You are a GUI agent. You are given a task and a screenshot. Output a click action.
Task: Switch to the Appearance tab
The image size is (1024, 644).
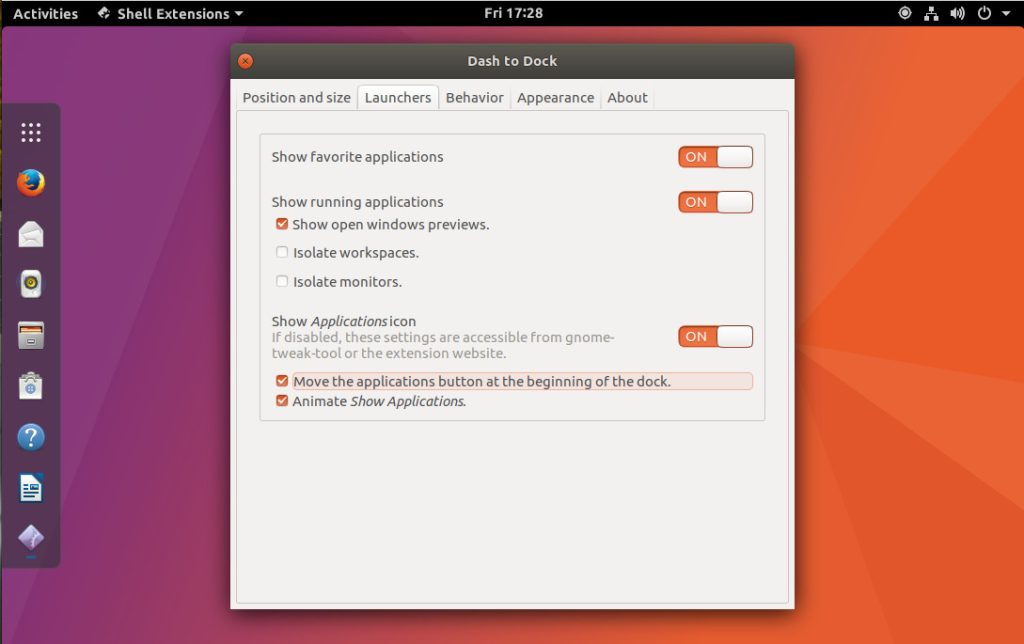555,98
